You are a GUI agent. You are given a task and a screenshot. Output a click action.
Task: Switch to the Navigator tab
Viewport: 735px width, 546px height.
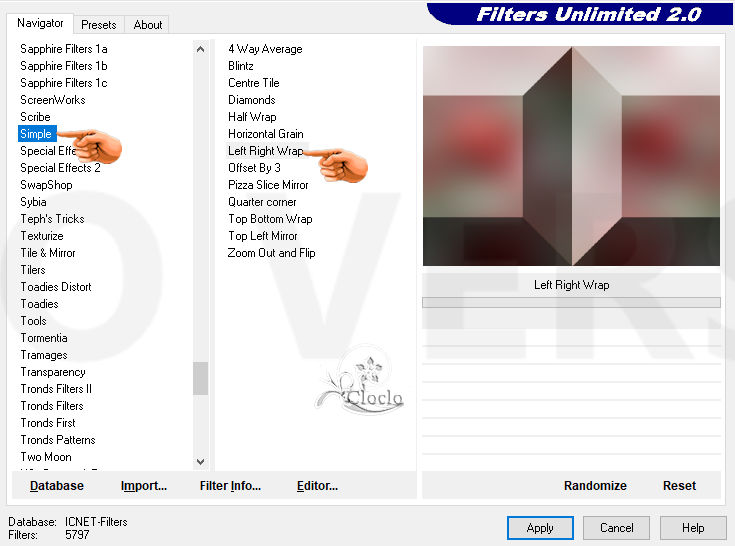pos(40,23)
